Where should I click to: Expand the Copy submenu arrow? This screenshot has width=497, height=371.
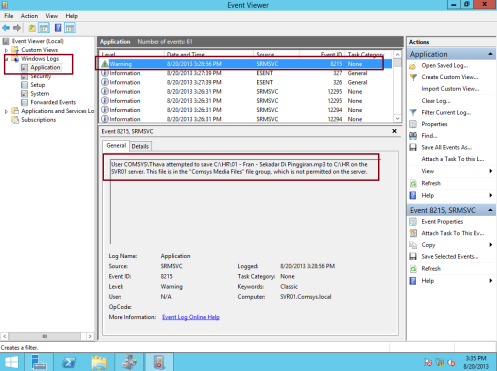[490, 245]
